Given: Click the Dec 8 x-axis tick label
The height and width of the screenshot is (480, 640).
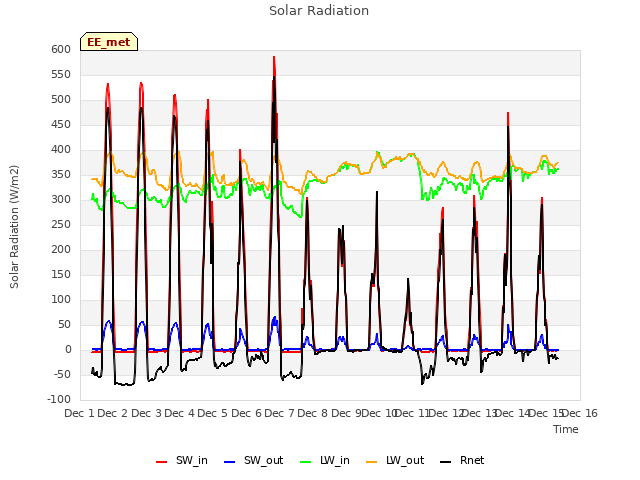Looking at the screenshot, I should tap(313, 413).
